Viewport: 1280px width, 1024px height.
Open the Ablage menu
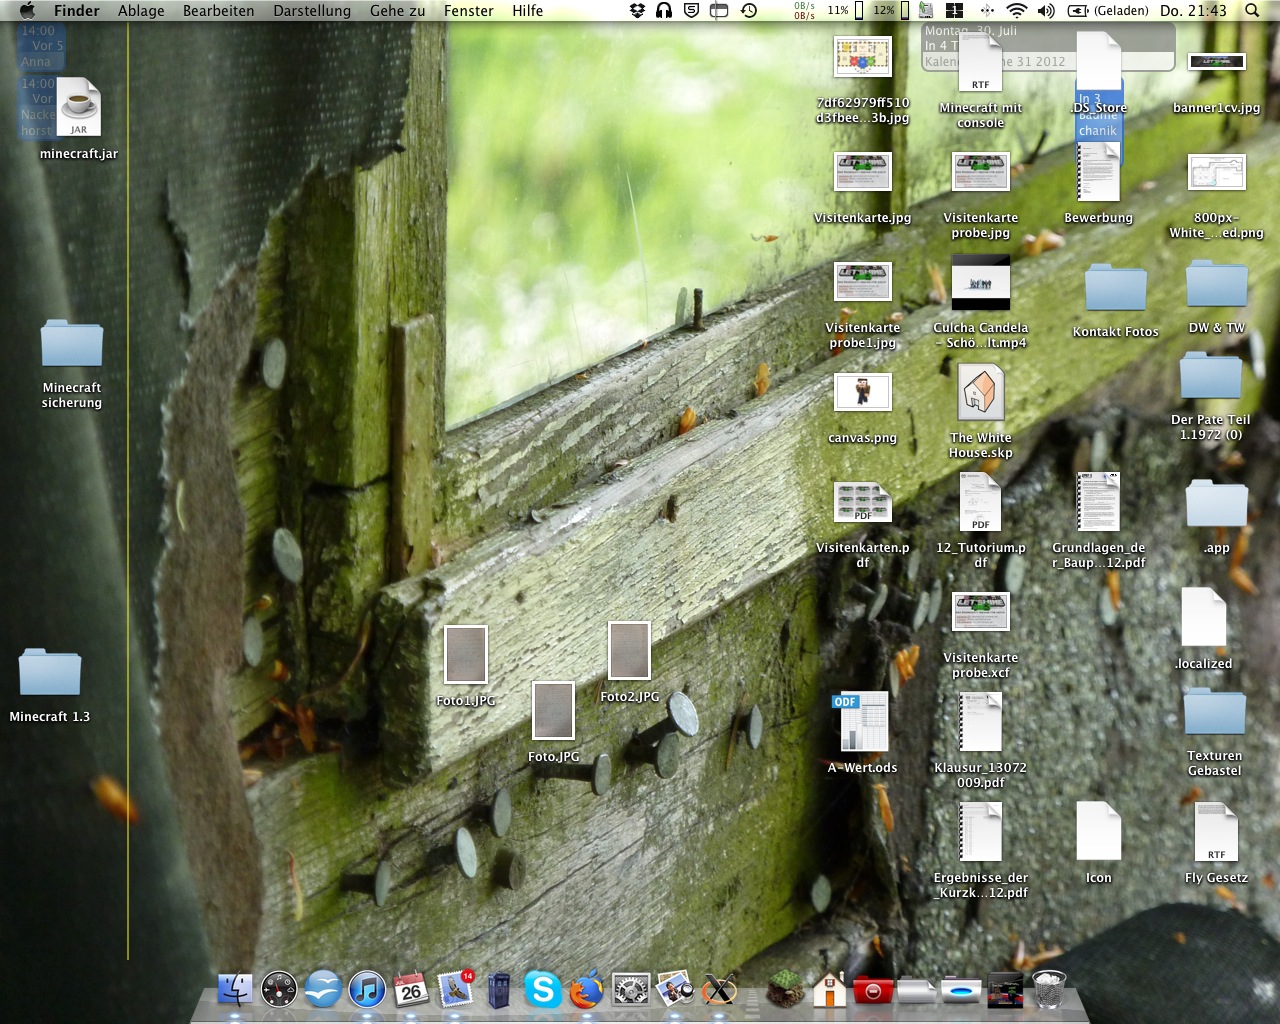[x=141, y=10]
